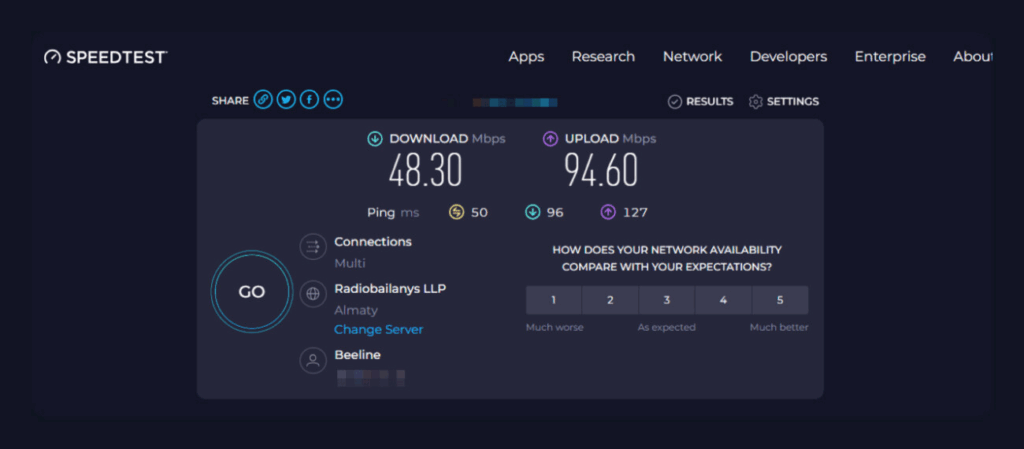
Task: Rate network availability 5
Action: pyautogui.click(x=780, y=300)
